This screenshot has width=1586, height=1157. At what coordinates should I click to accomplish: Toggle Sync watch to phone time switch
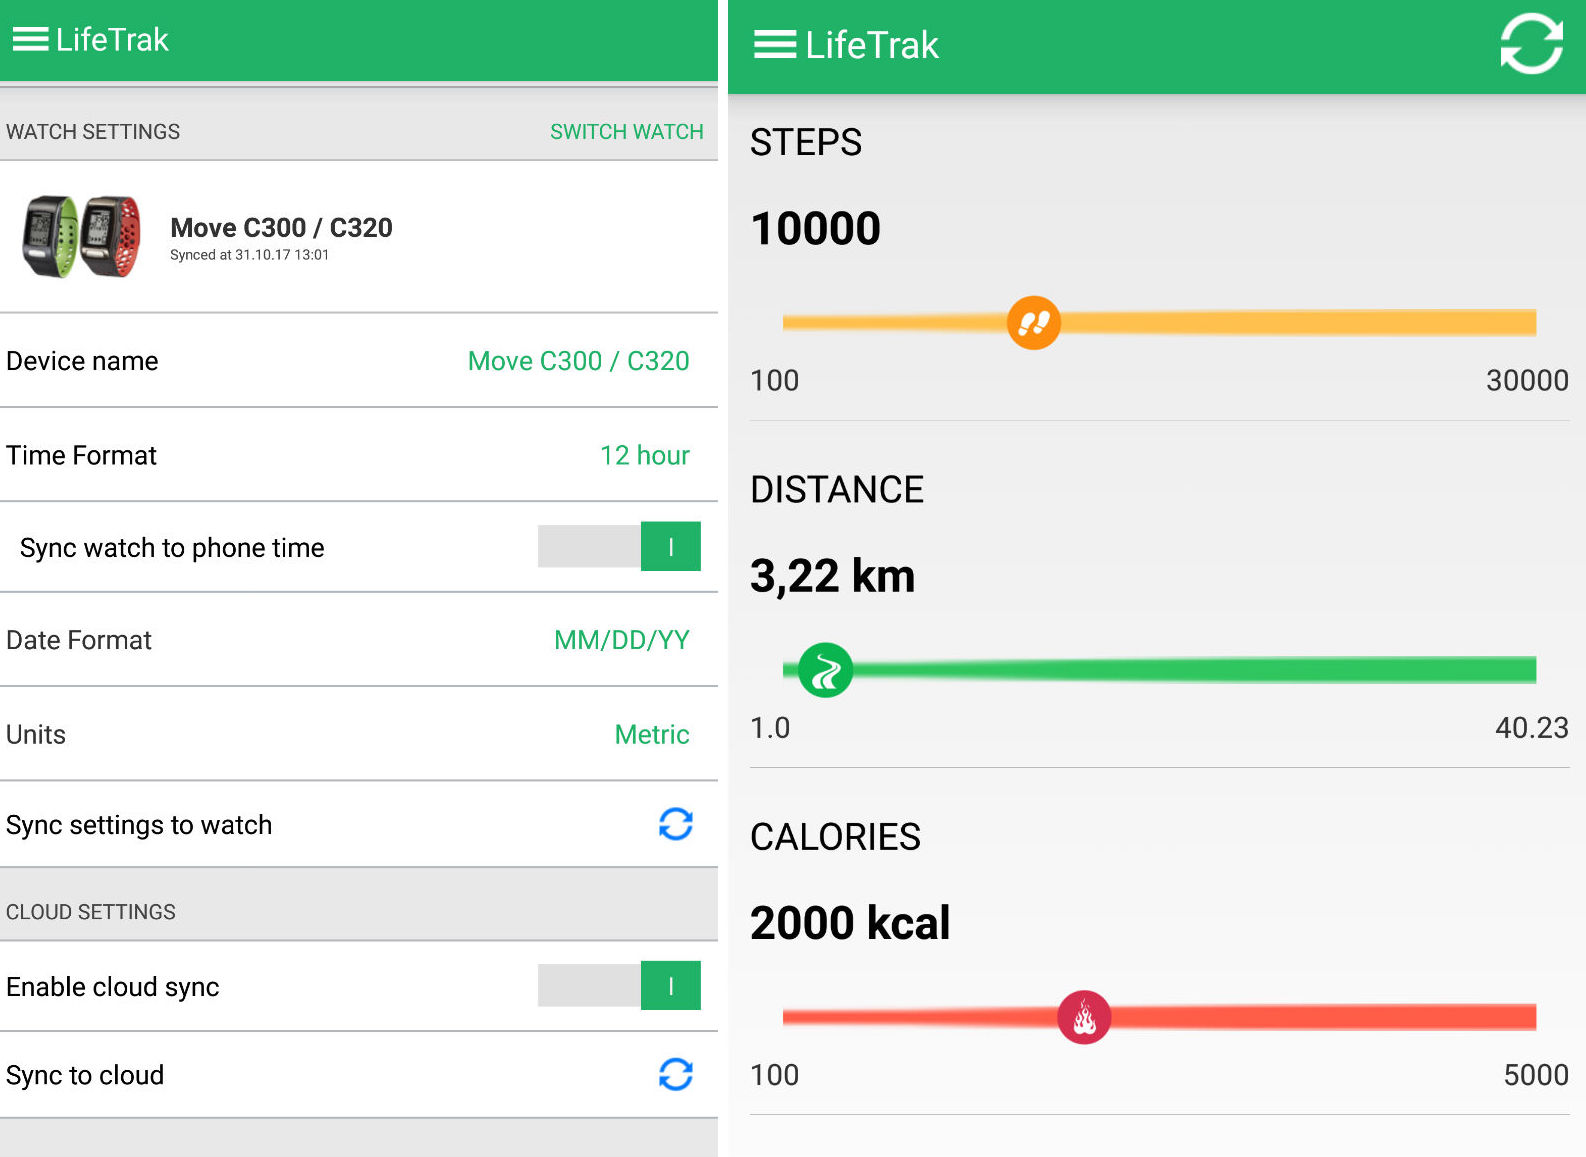tap(619, 546)
